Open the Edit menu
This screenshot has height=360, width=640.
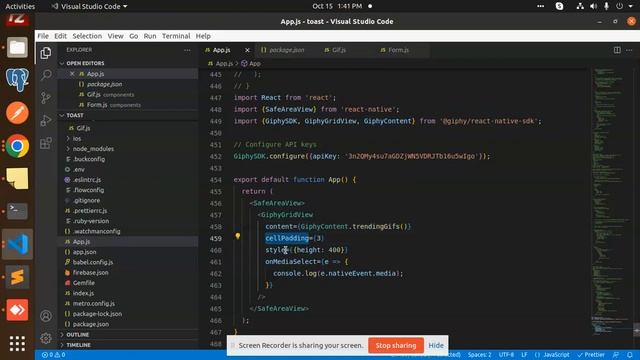coord(60,36)
